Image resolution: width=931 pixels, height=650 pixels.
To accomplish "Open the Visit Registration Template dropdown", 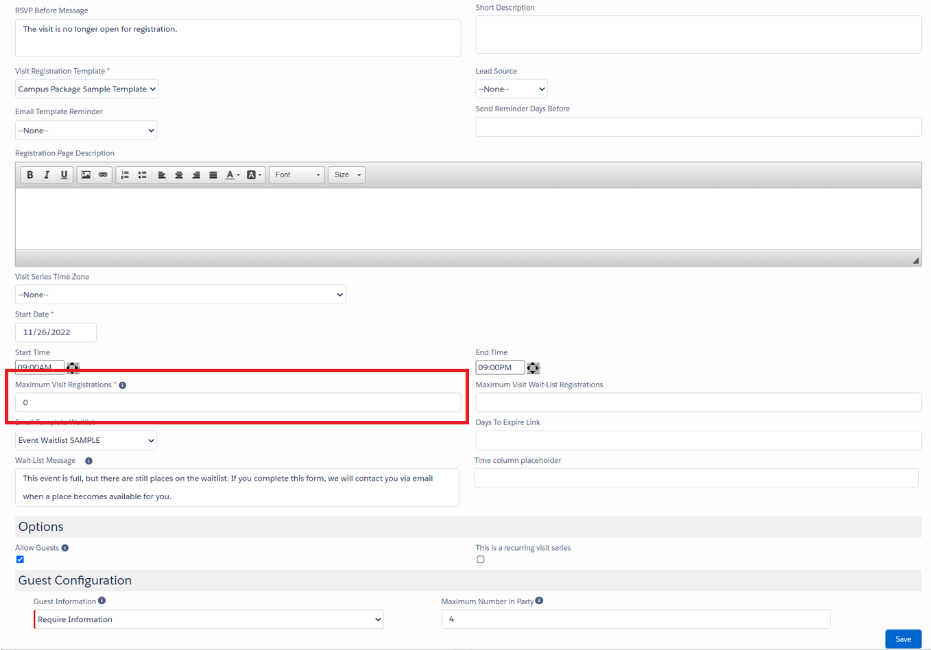I will [87, 89].
